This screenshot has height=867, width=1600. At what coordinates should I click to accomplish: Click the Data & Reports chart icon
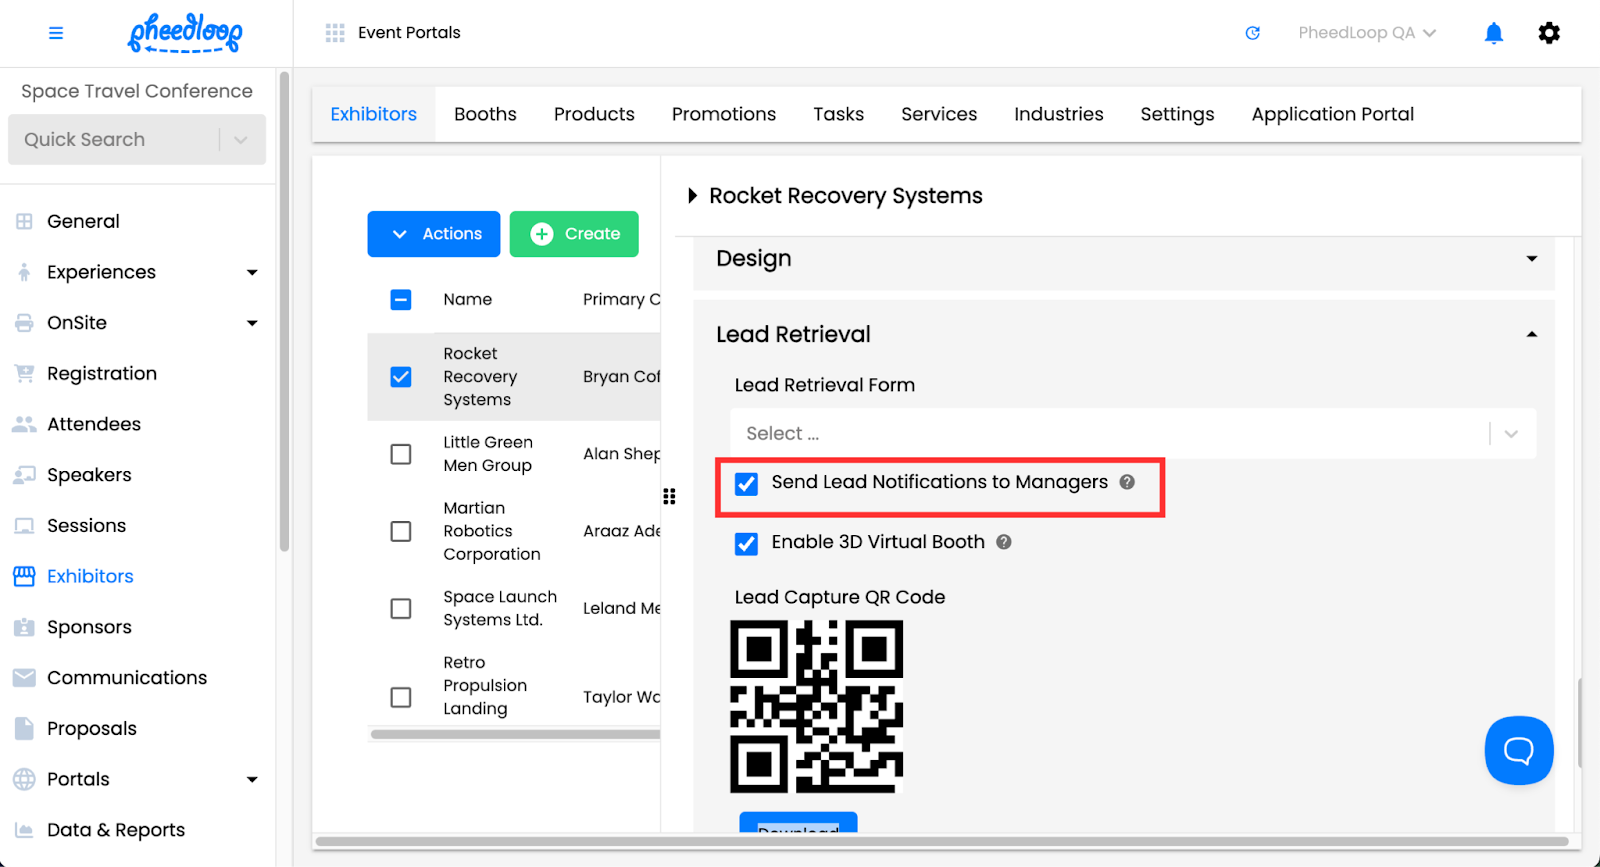pyautogui.click(x=24, y=830)
